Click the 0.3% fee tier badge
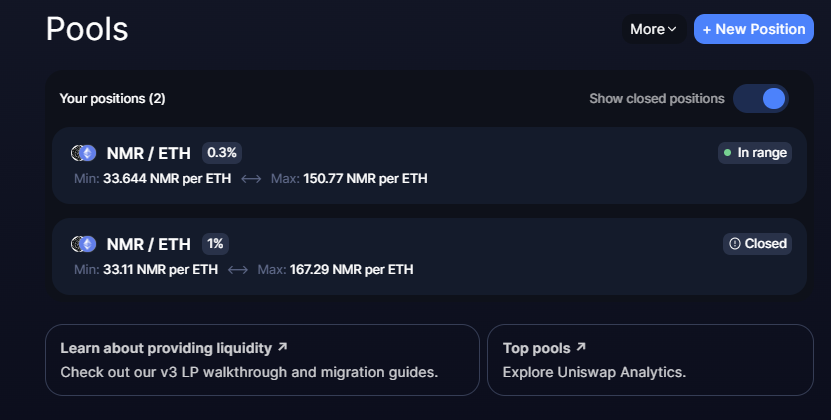The height and width of the screenshot is (420, 831). (x=222, y=153)
